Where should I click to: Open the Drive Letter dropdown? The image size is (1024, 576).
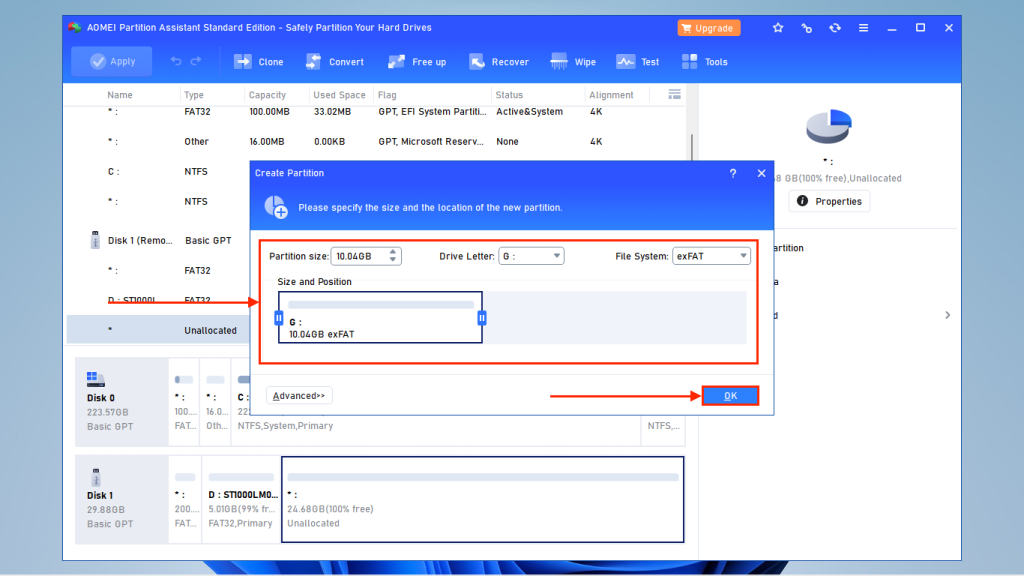[x=531, y=255]
